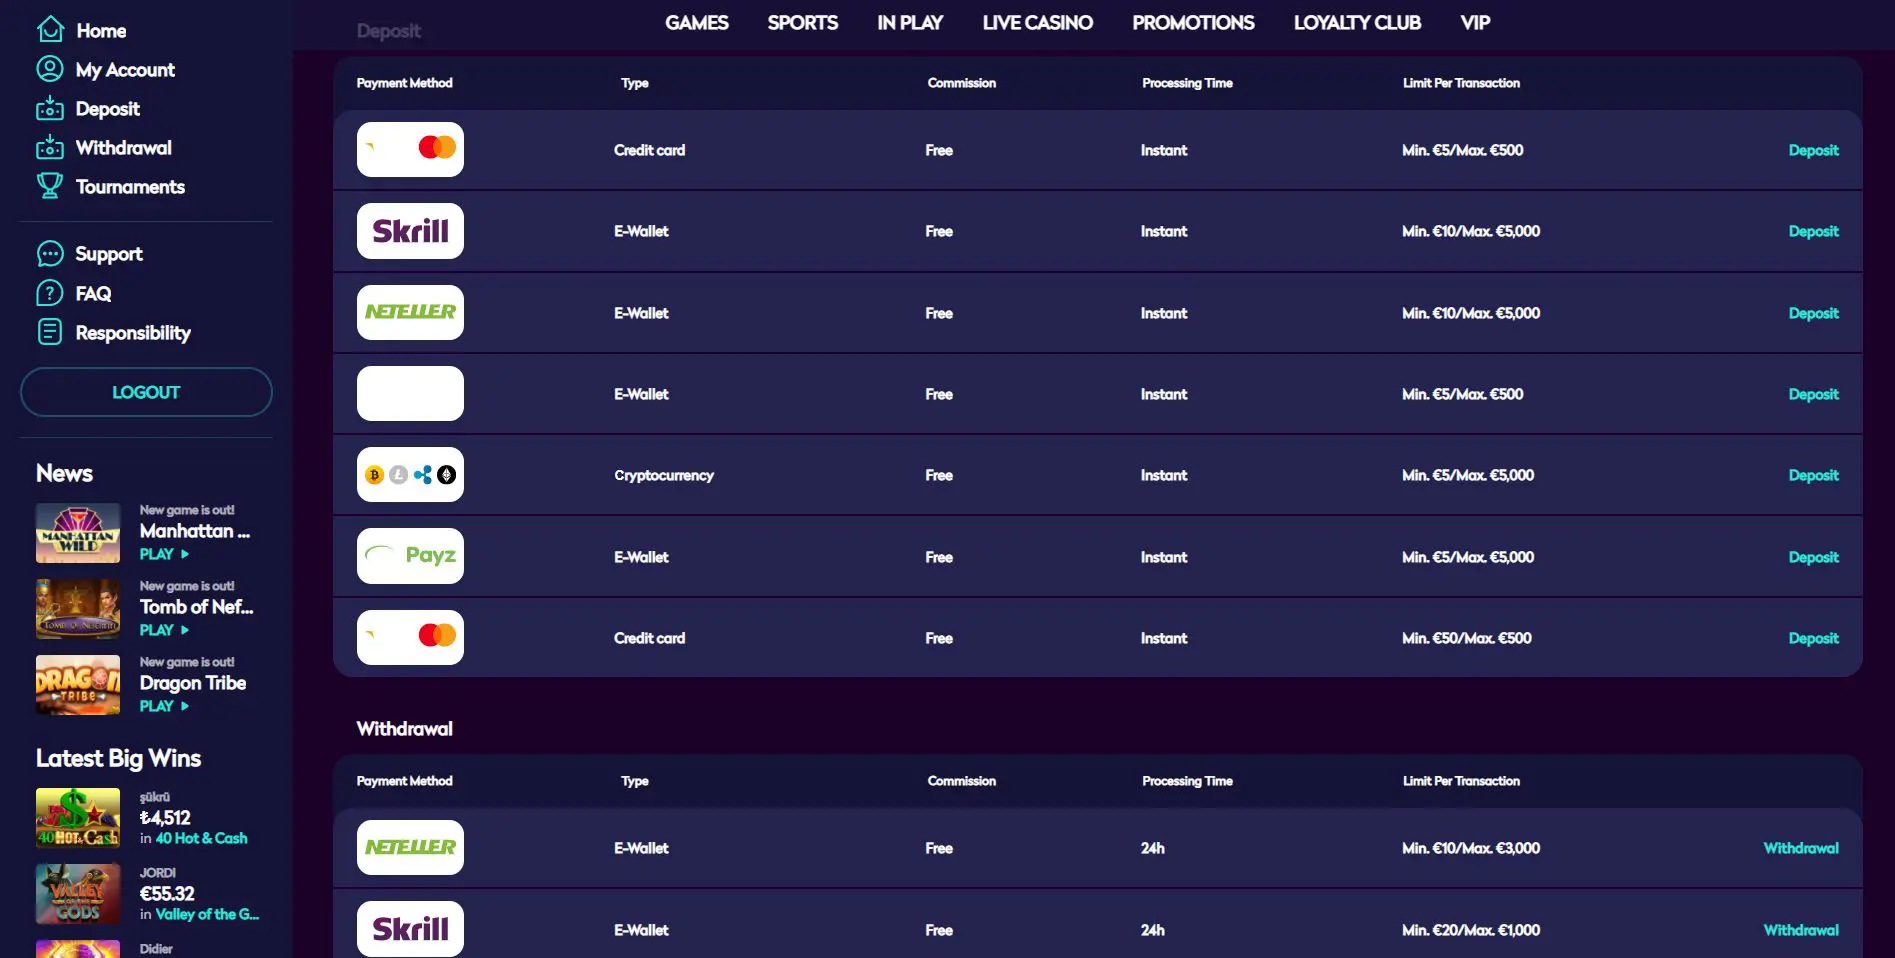Click Deposit link for Payz row
This screenshot has width=1895, height=958.
1813,557
